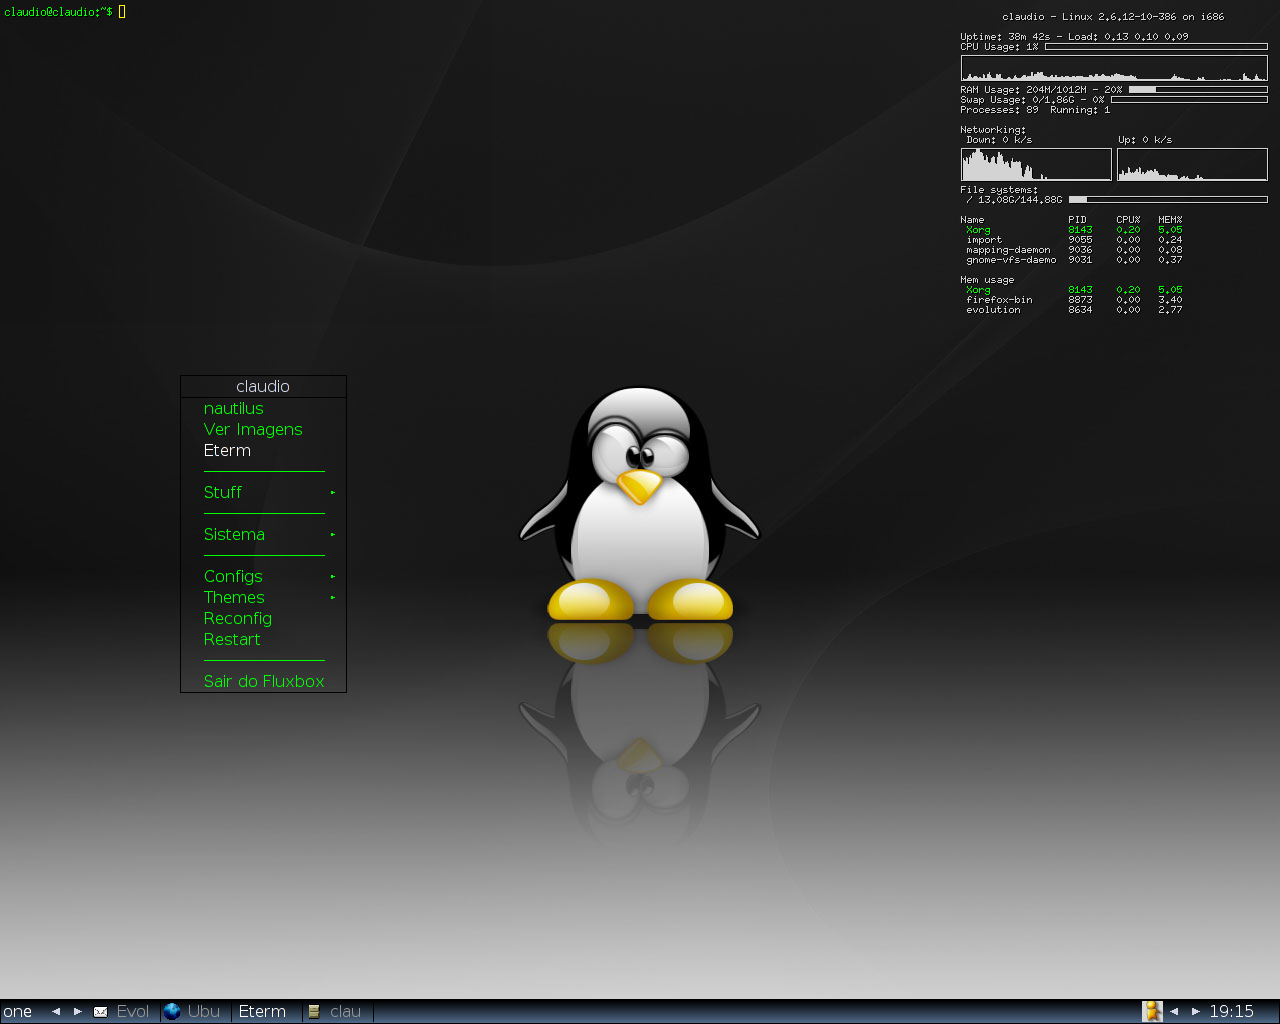Select Reconfig in the Fluxbox menu
The width and height of the screenshot is (1280, 1024).
point(263,618)
